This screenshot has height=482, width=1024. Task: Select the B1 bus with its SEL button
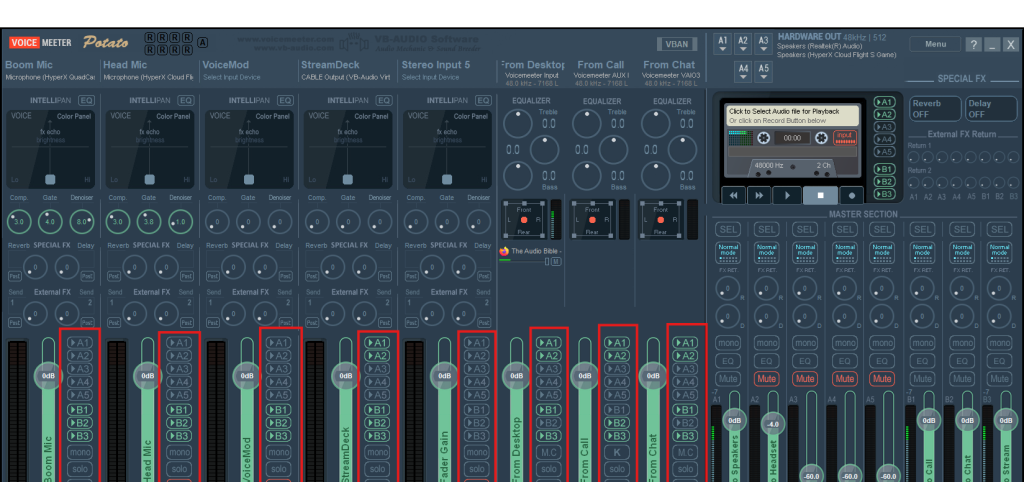point(922,229)
